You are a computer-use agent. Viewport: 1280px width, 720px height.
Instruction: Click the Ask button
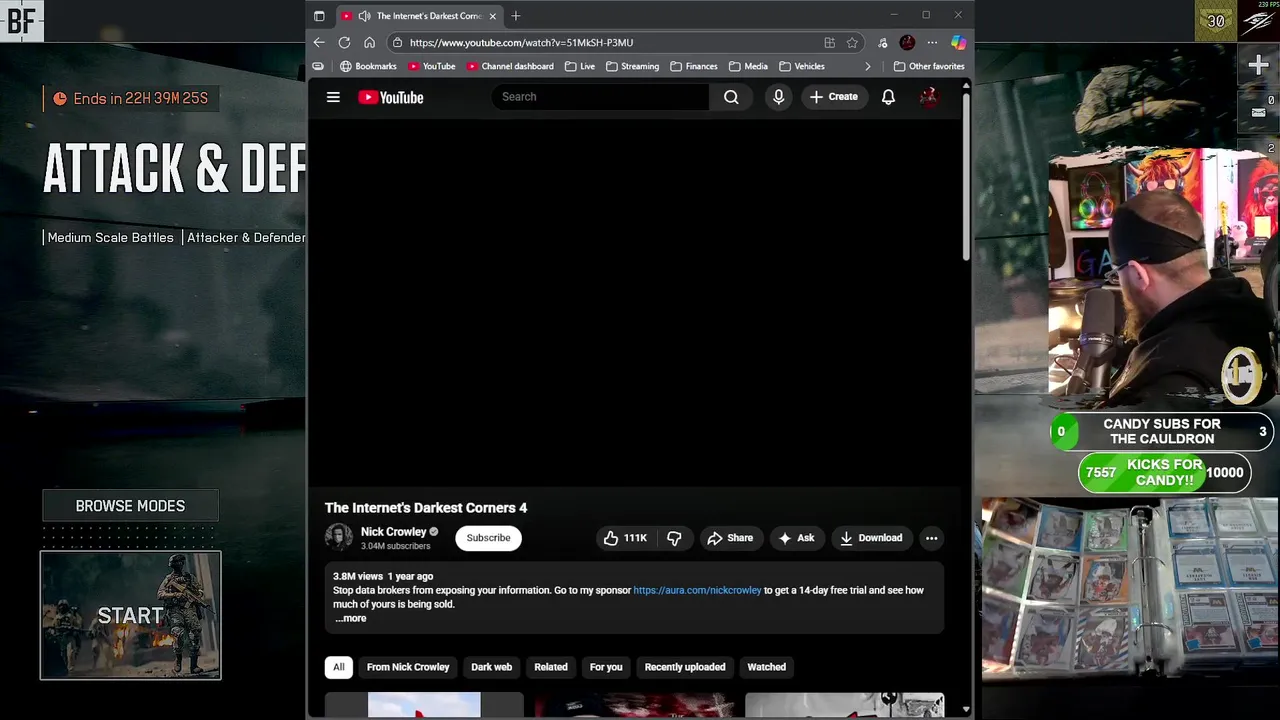click(x=796, y=538)
